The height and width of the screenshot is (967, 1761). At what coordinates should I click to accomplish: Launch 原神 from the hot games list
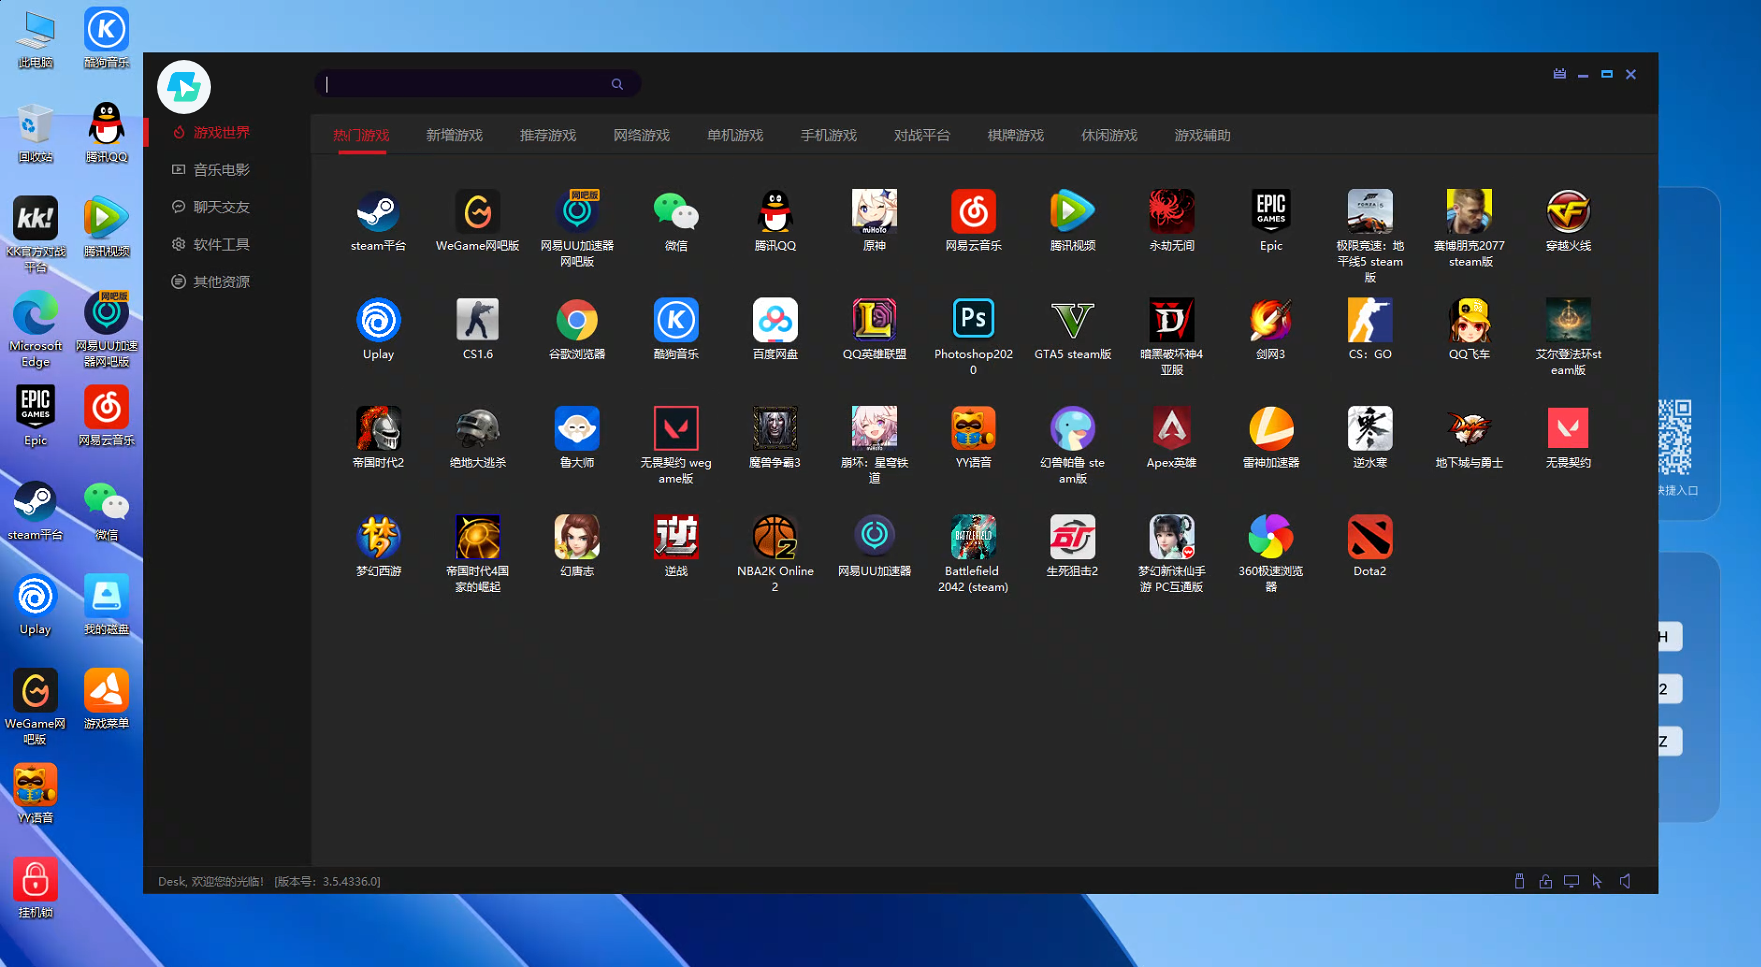point(874,212)
